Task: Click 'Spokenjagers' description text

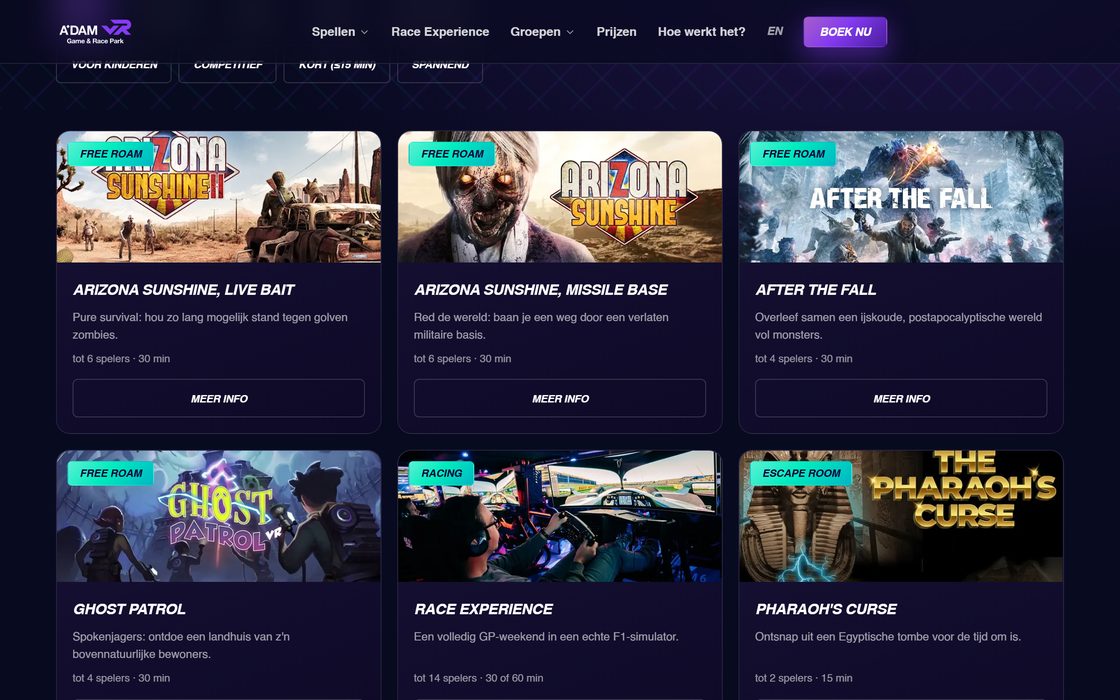Action: (181, 645)
